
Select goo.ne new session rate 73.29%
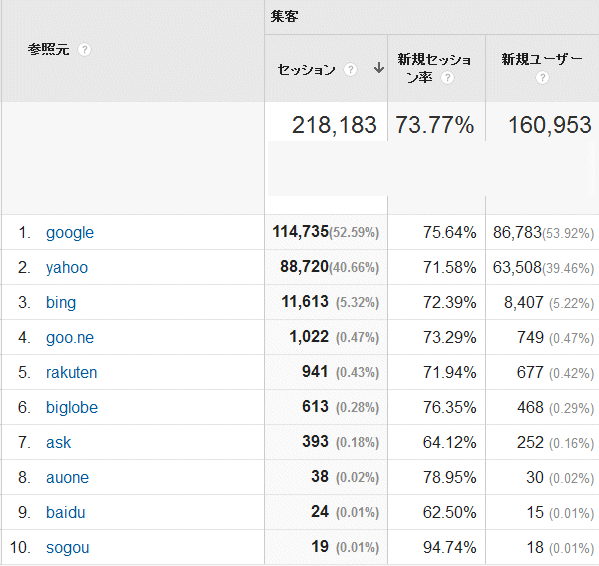point(450,338)
